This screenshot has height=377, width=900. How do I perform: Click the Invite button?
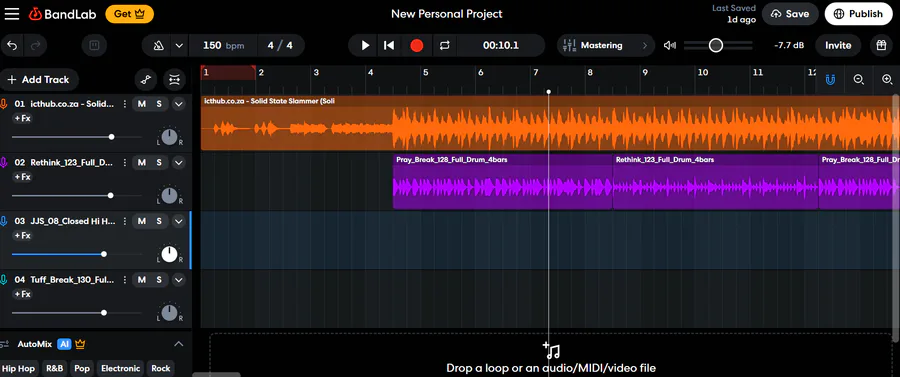point(838,45)
